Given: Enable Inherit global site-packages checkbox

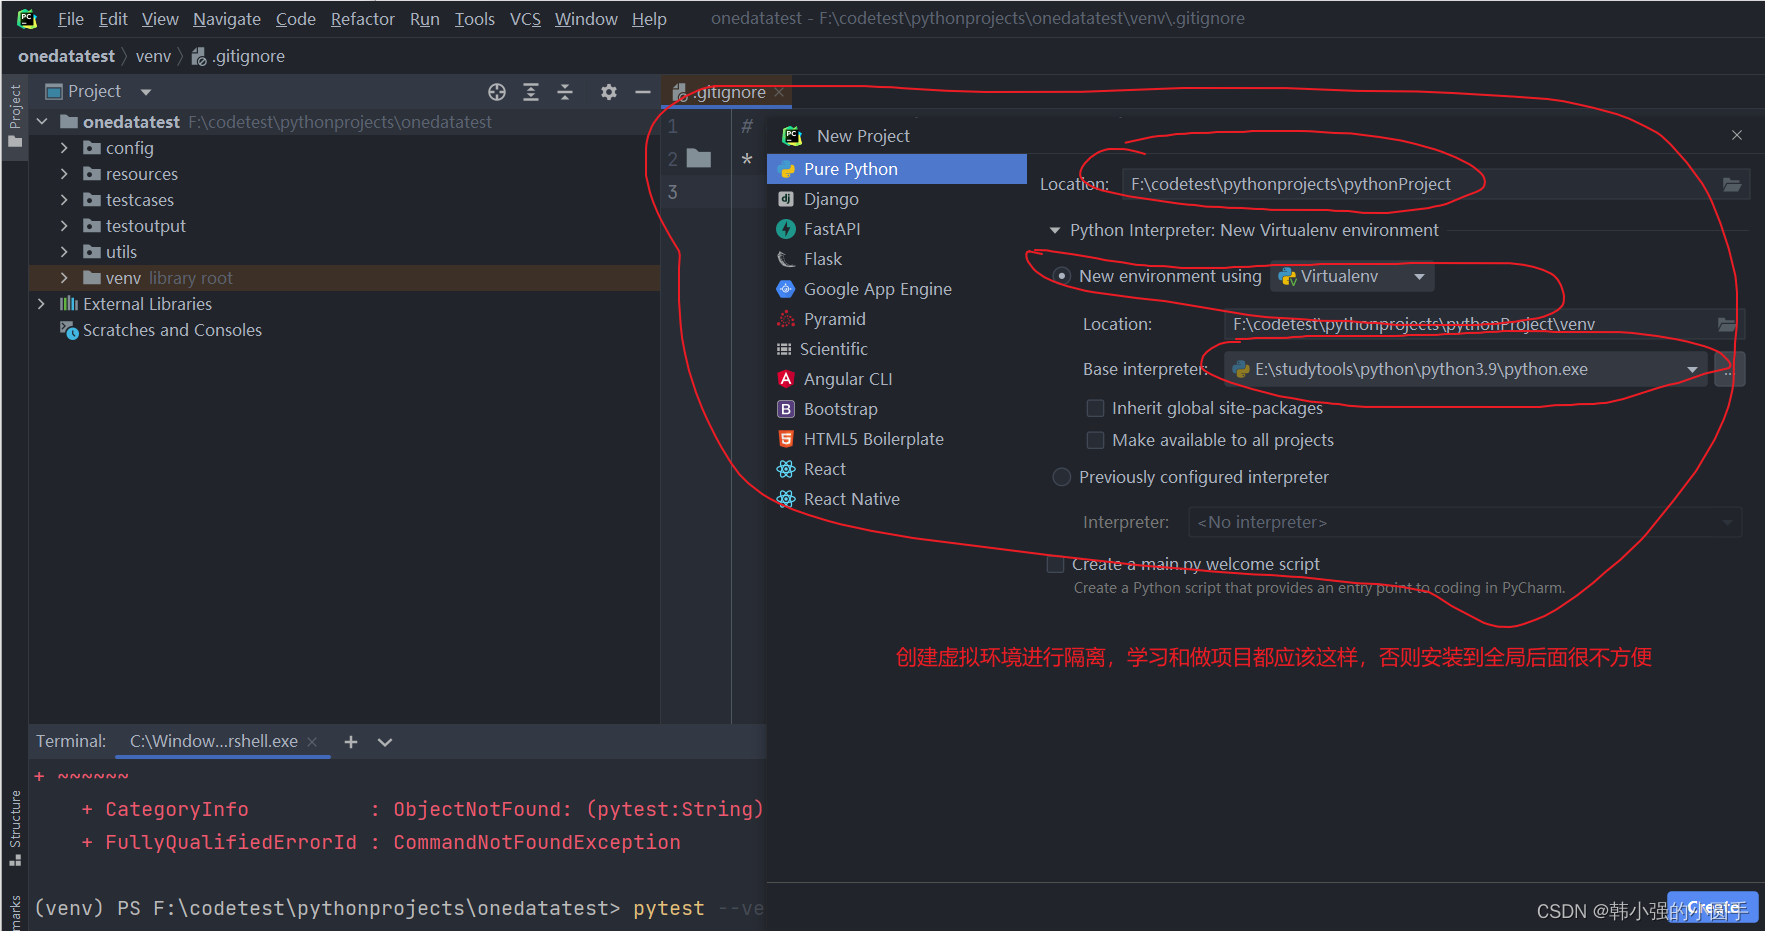Looking at the screenshot, I should (x=1096, y=408).
